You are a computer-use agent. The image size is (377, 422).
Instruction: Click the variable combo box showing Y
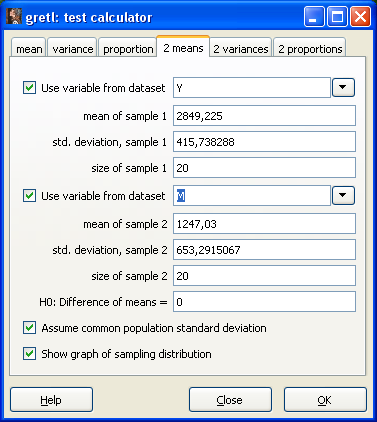point(252,88)
